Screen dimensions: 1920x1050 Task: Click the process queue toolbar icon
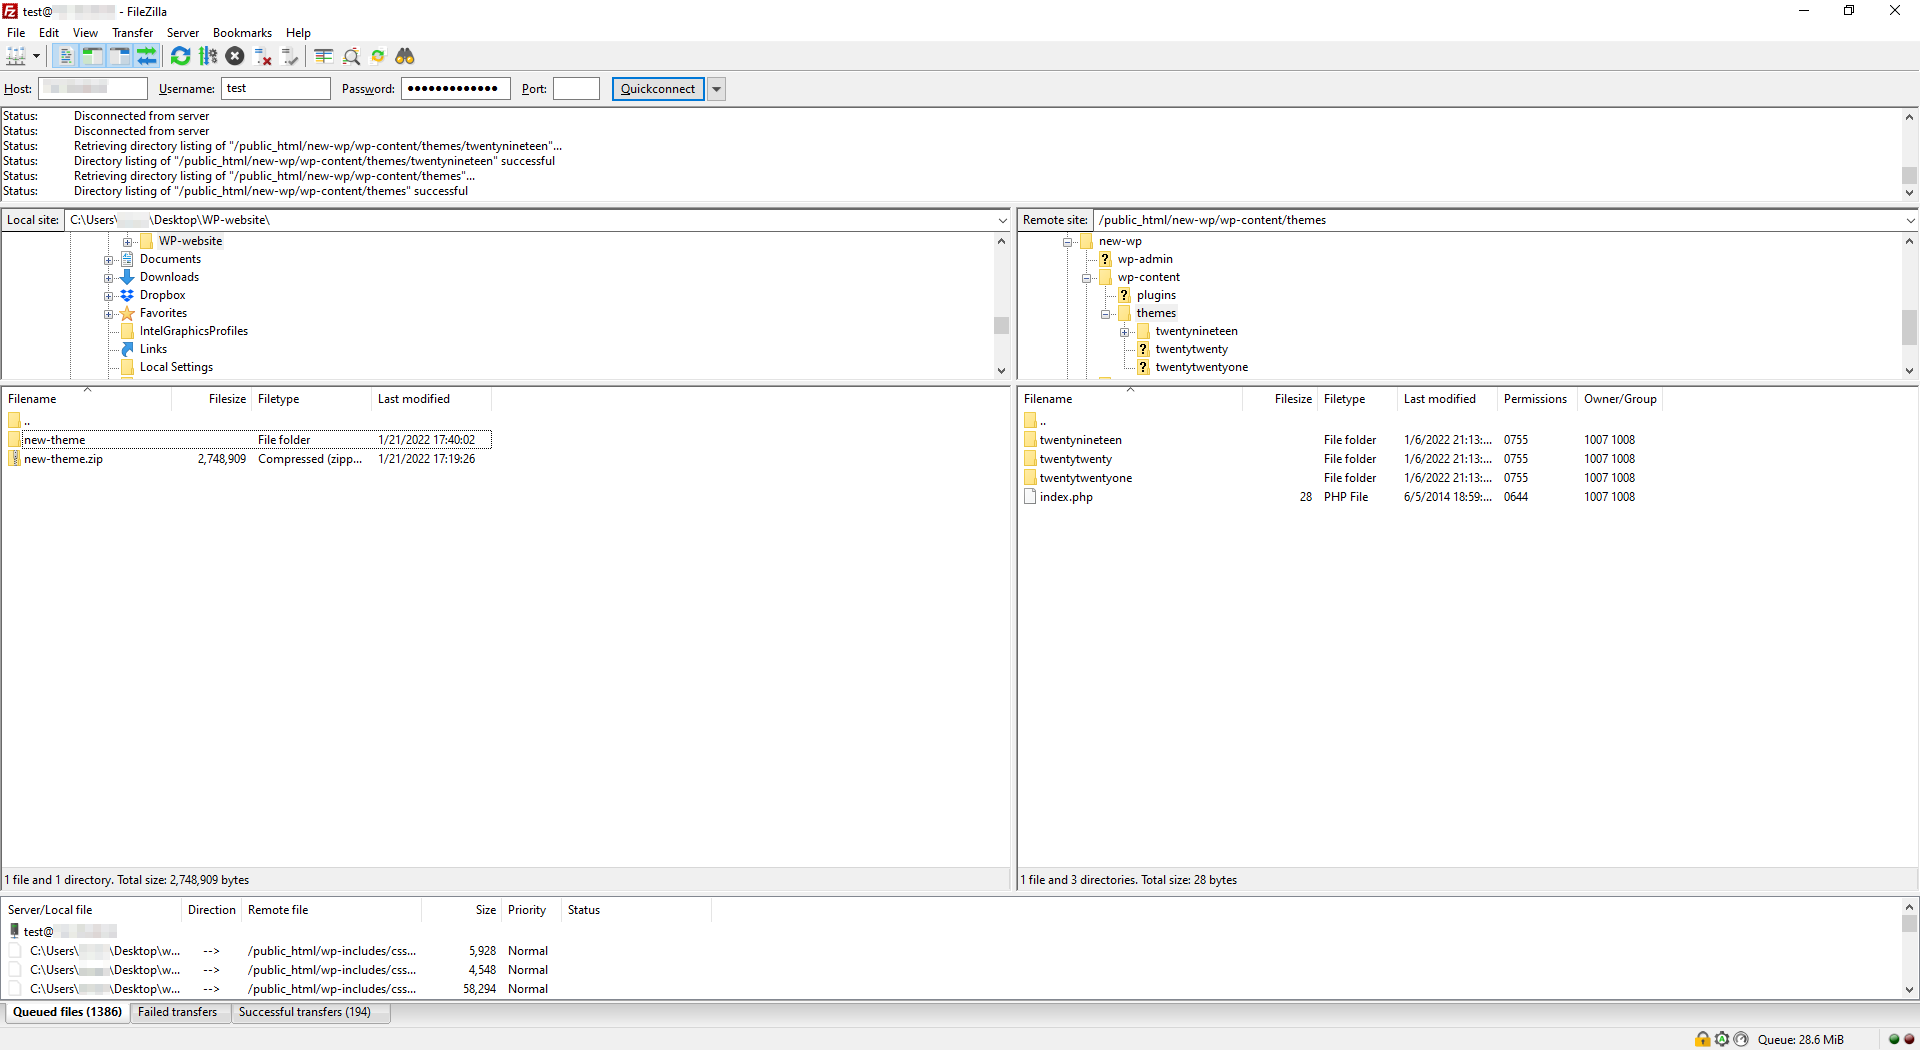[208, 57]
